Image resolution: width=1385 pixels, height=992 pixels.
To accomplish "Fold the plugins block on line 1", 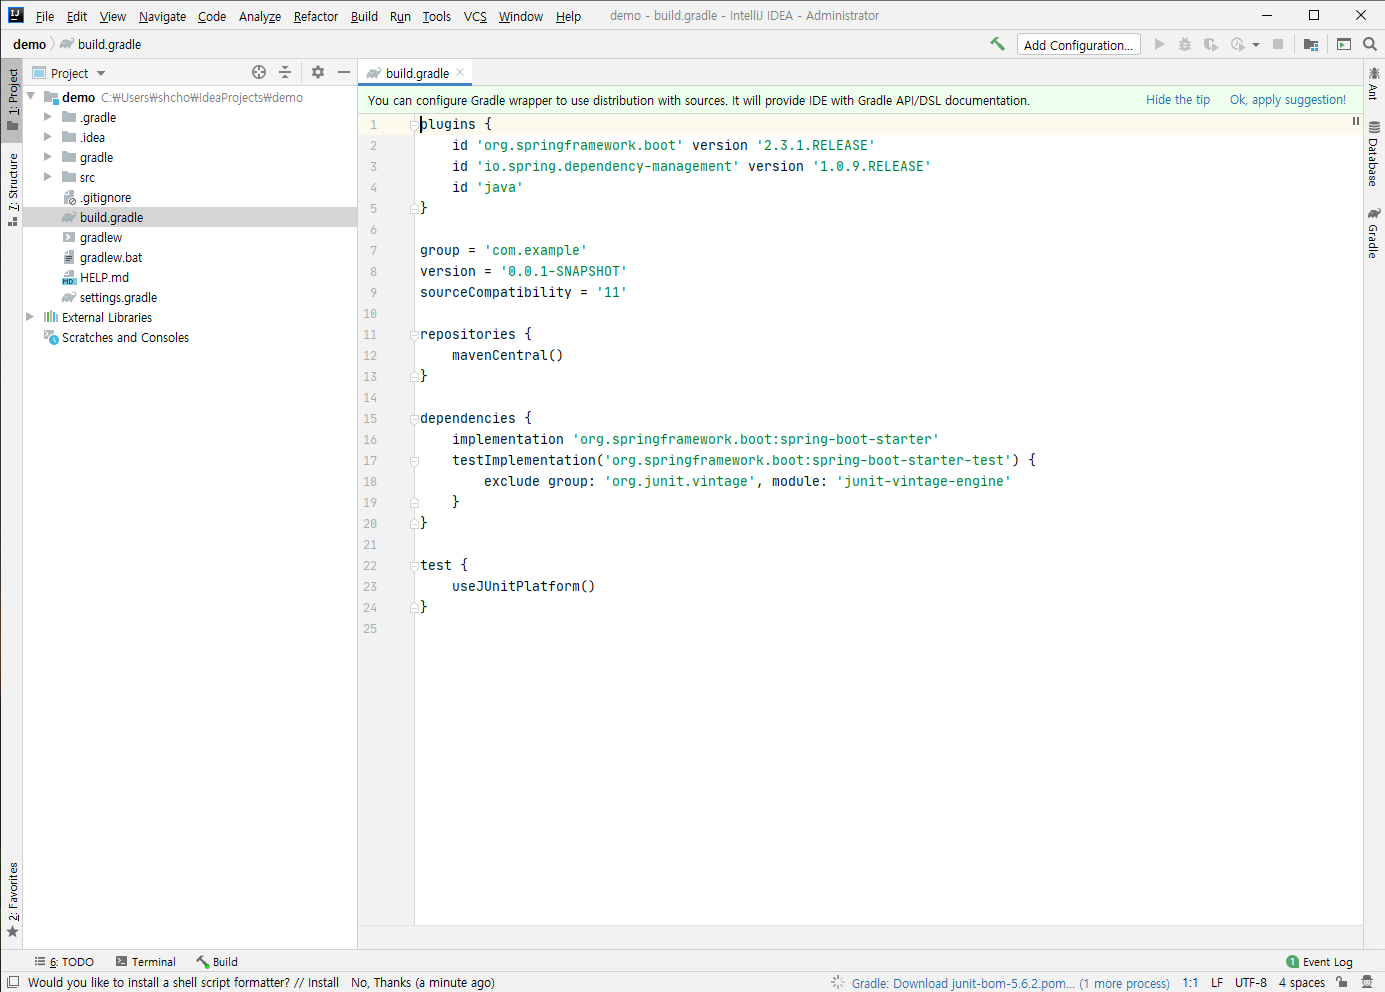I will 414,124.
